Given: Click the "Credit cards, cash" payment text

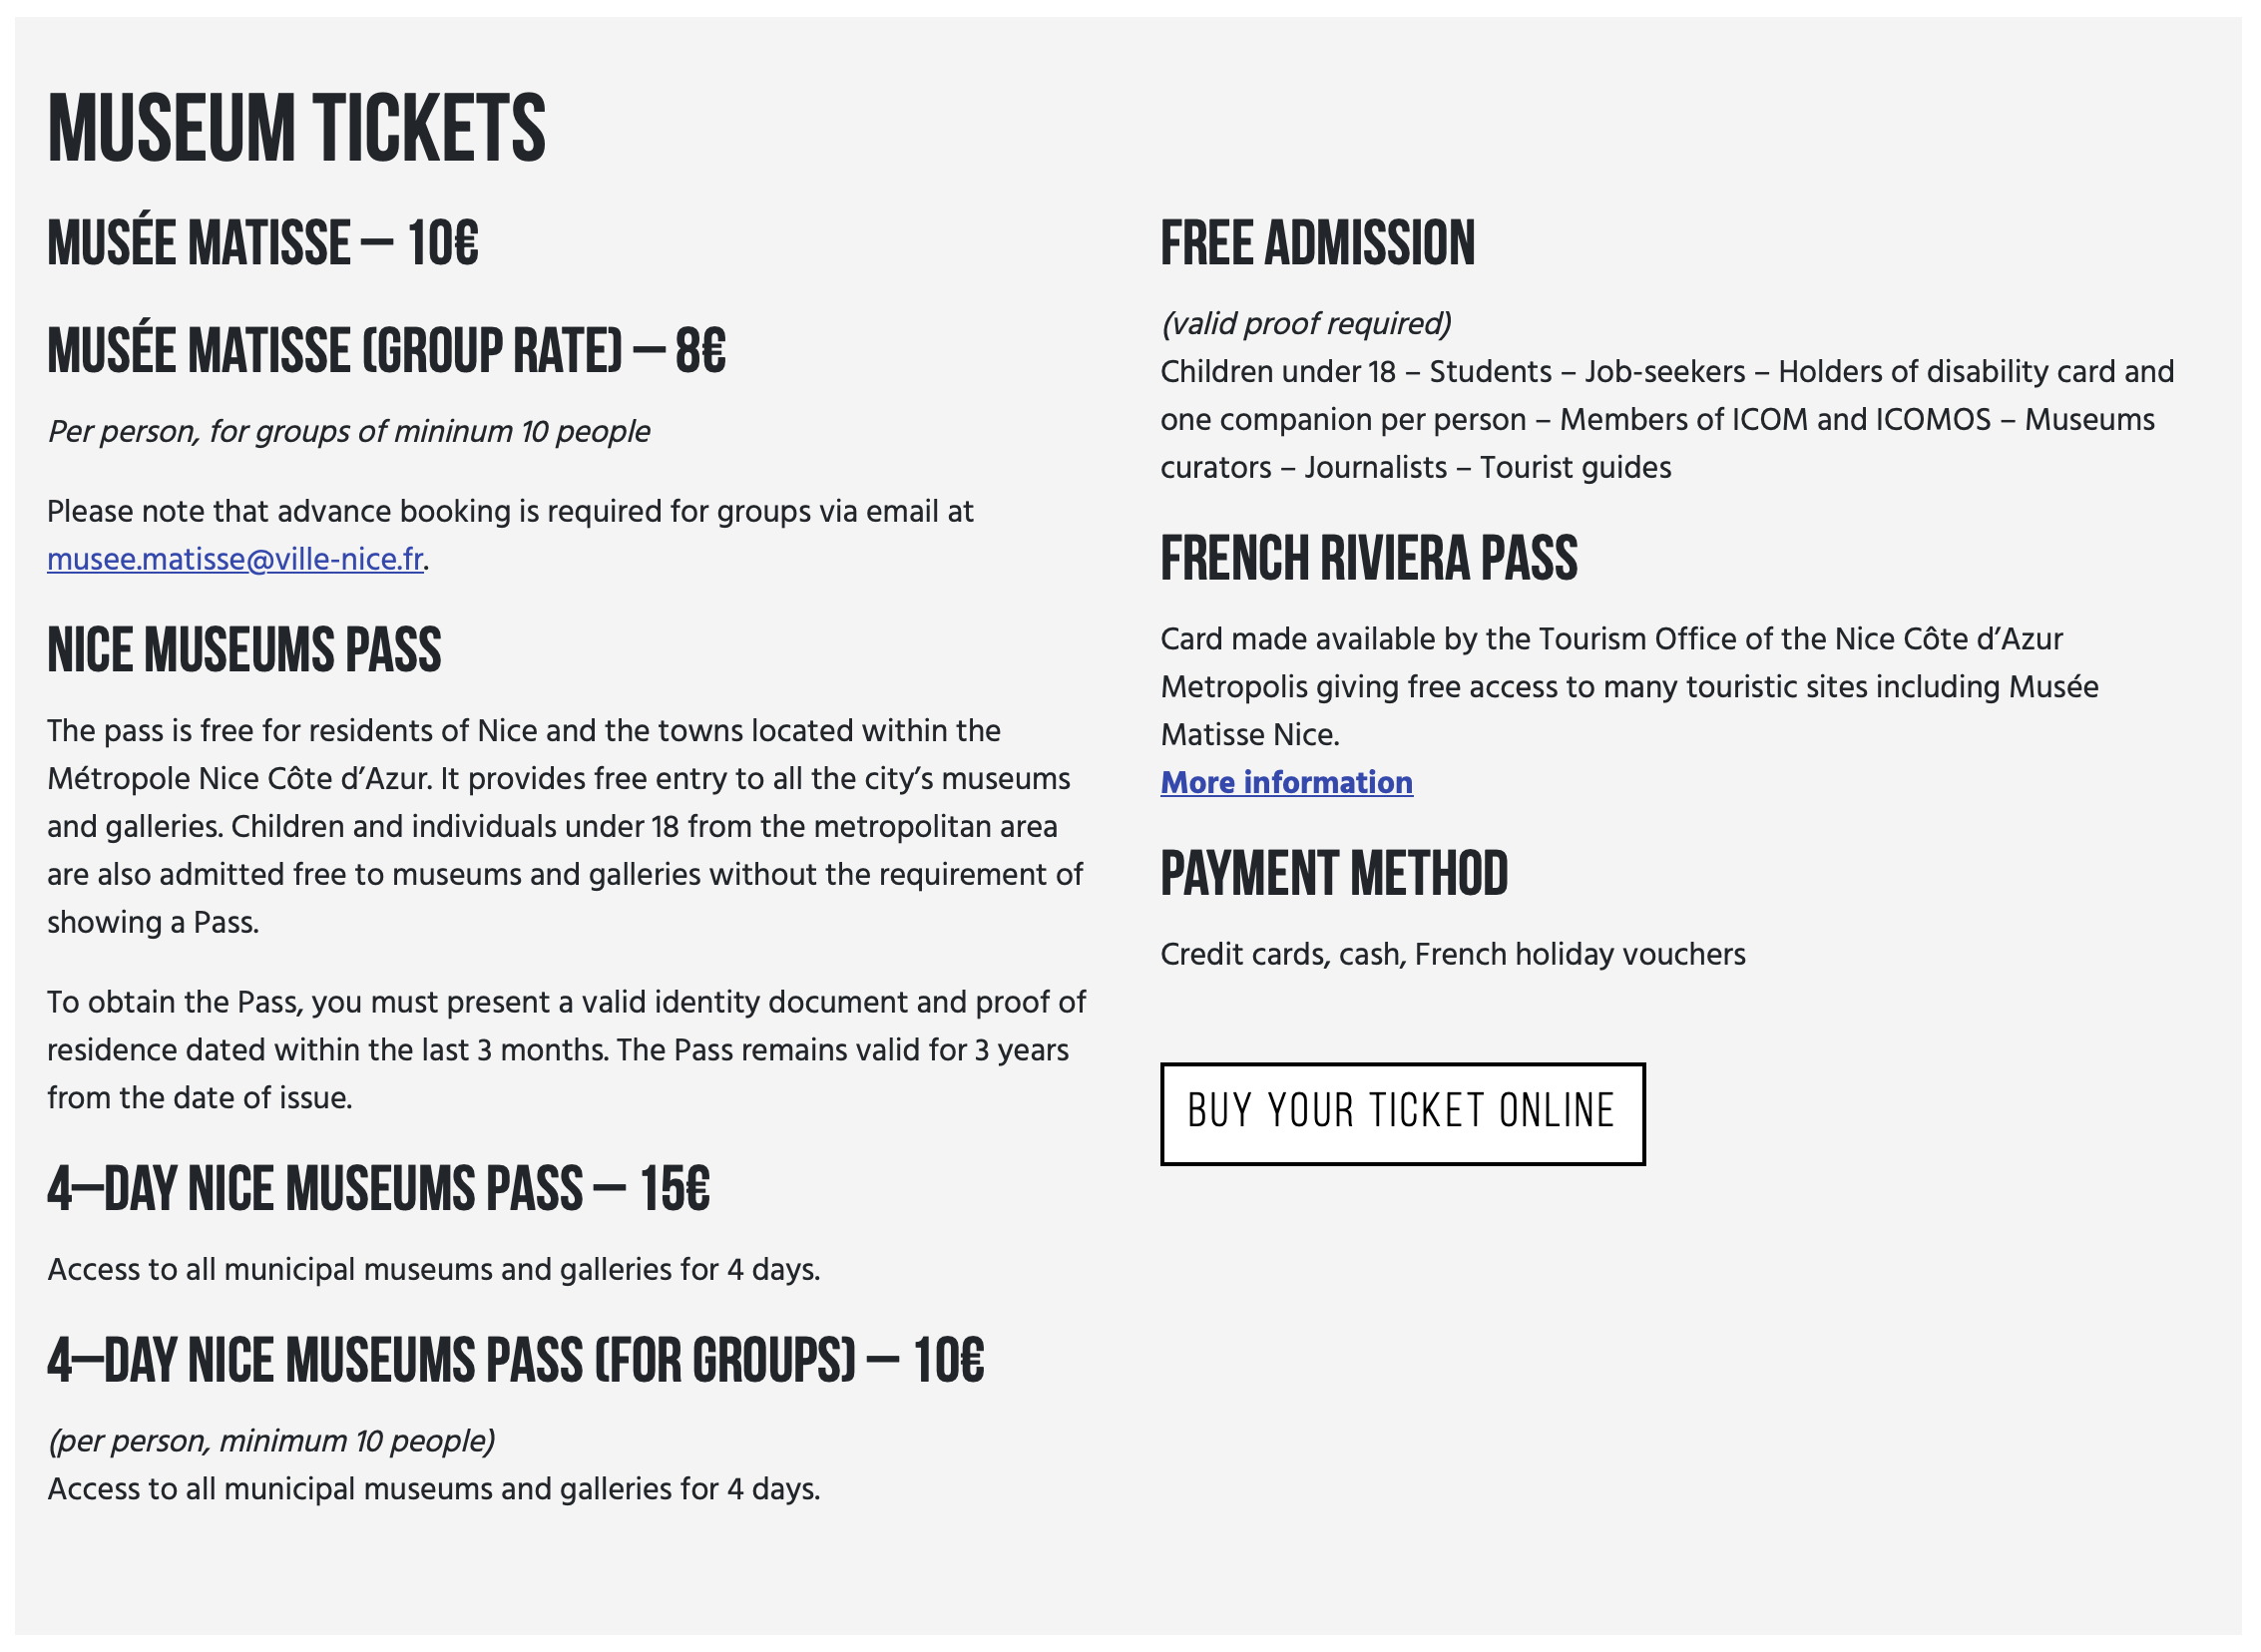Looking at the screenshot, I should tap(1452, 954).
